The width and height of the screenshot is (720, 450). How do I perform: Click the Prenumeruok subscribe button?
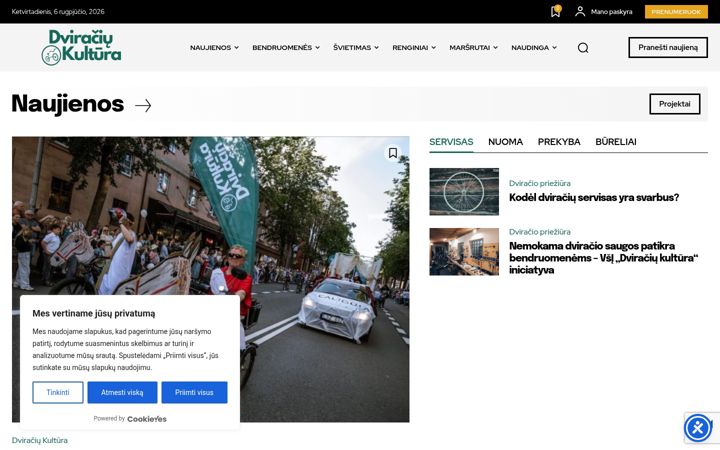coord(676,11)
